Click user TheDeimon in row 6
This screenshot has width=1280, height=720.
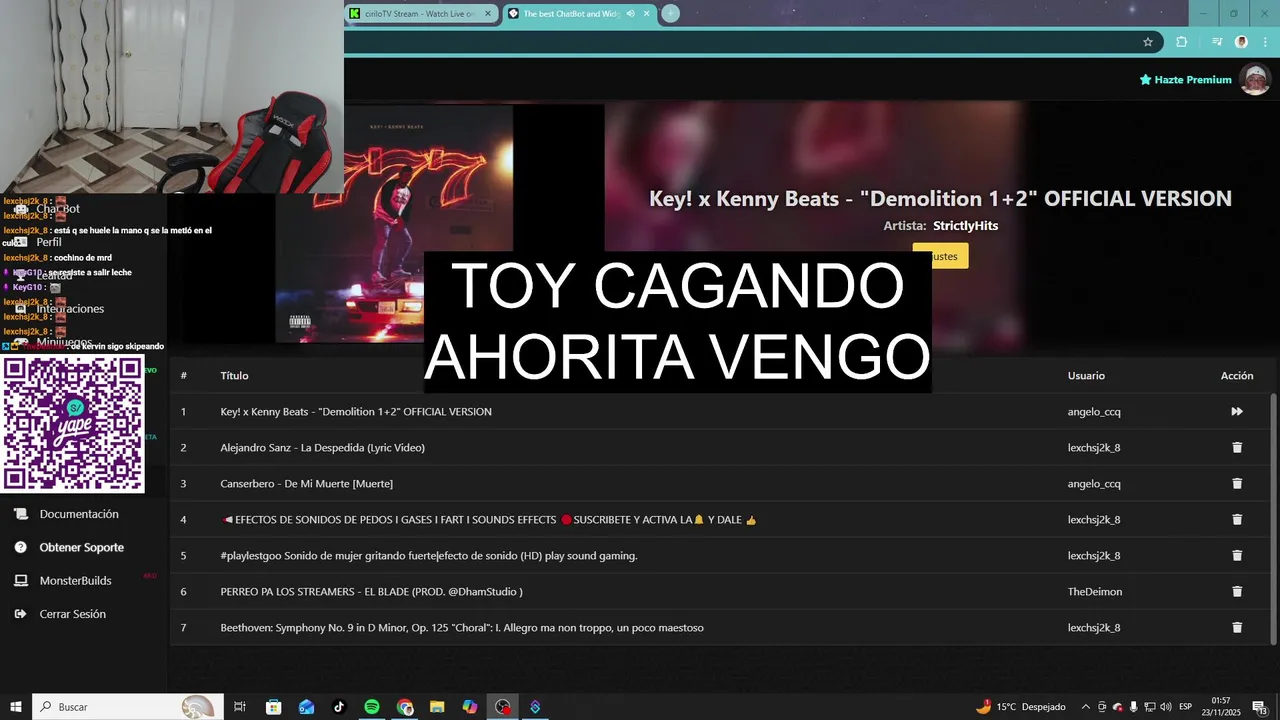1094,591
